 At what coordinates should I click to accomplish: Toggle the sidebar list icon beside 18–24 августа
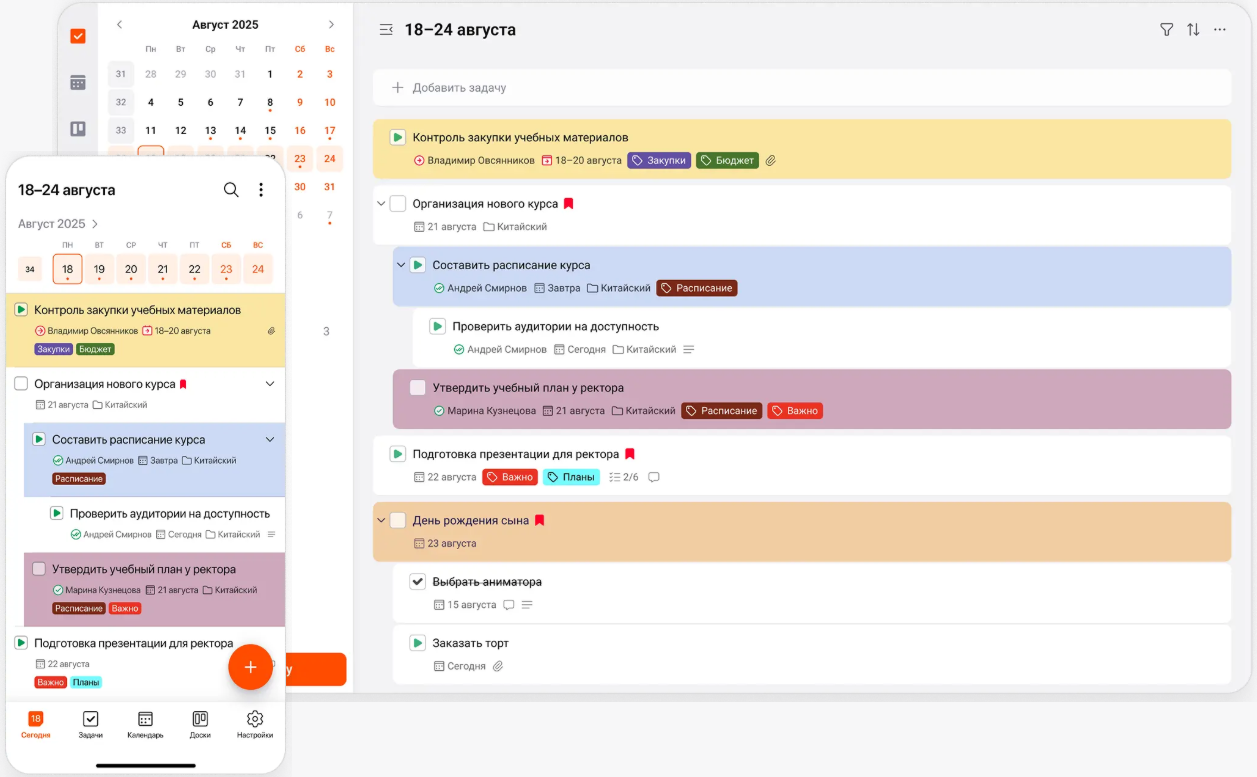pyautogui.click(x=386, y=30)
